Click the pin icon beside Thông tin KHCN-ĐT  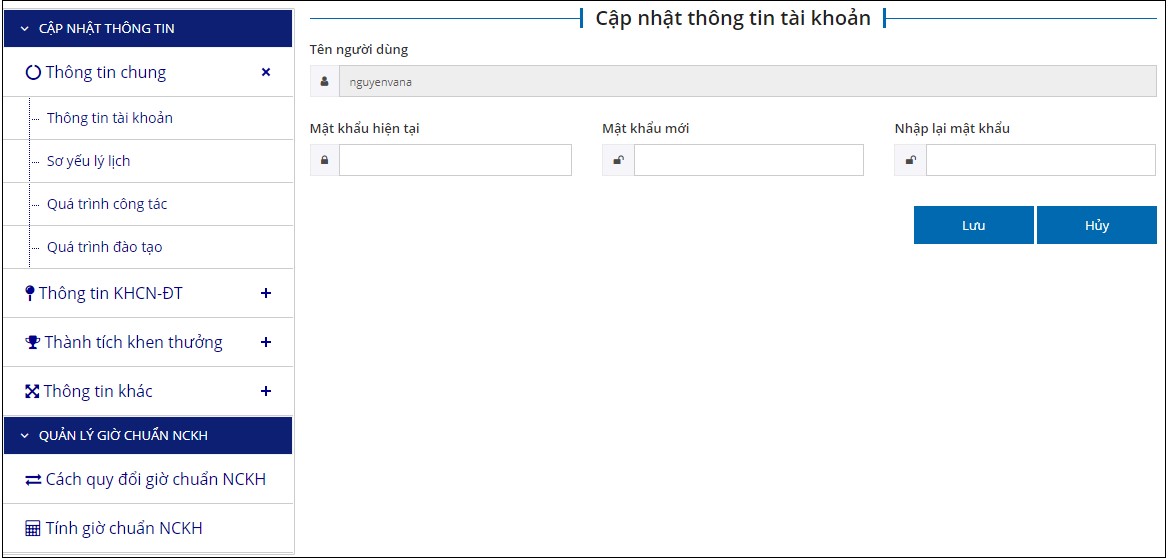point(30,294)
